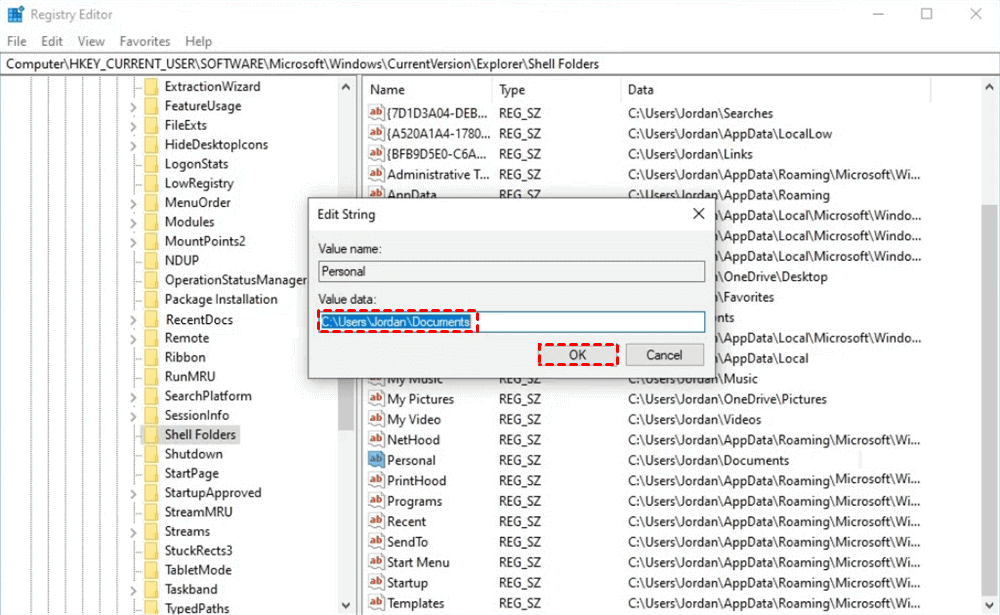1000x615 pixels.
Task: Click the values pane scroll down arrow
Action: pyautogui.click(x=989, y=605)
